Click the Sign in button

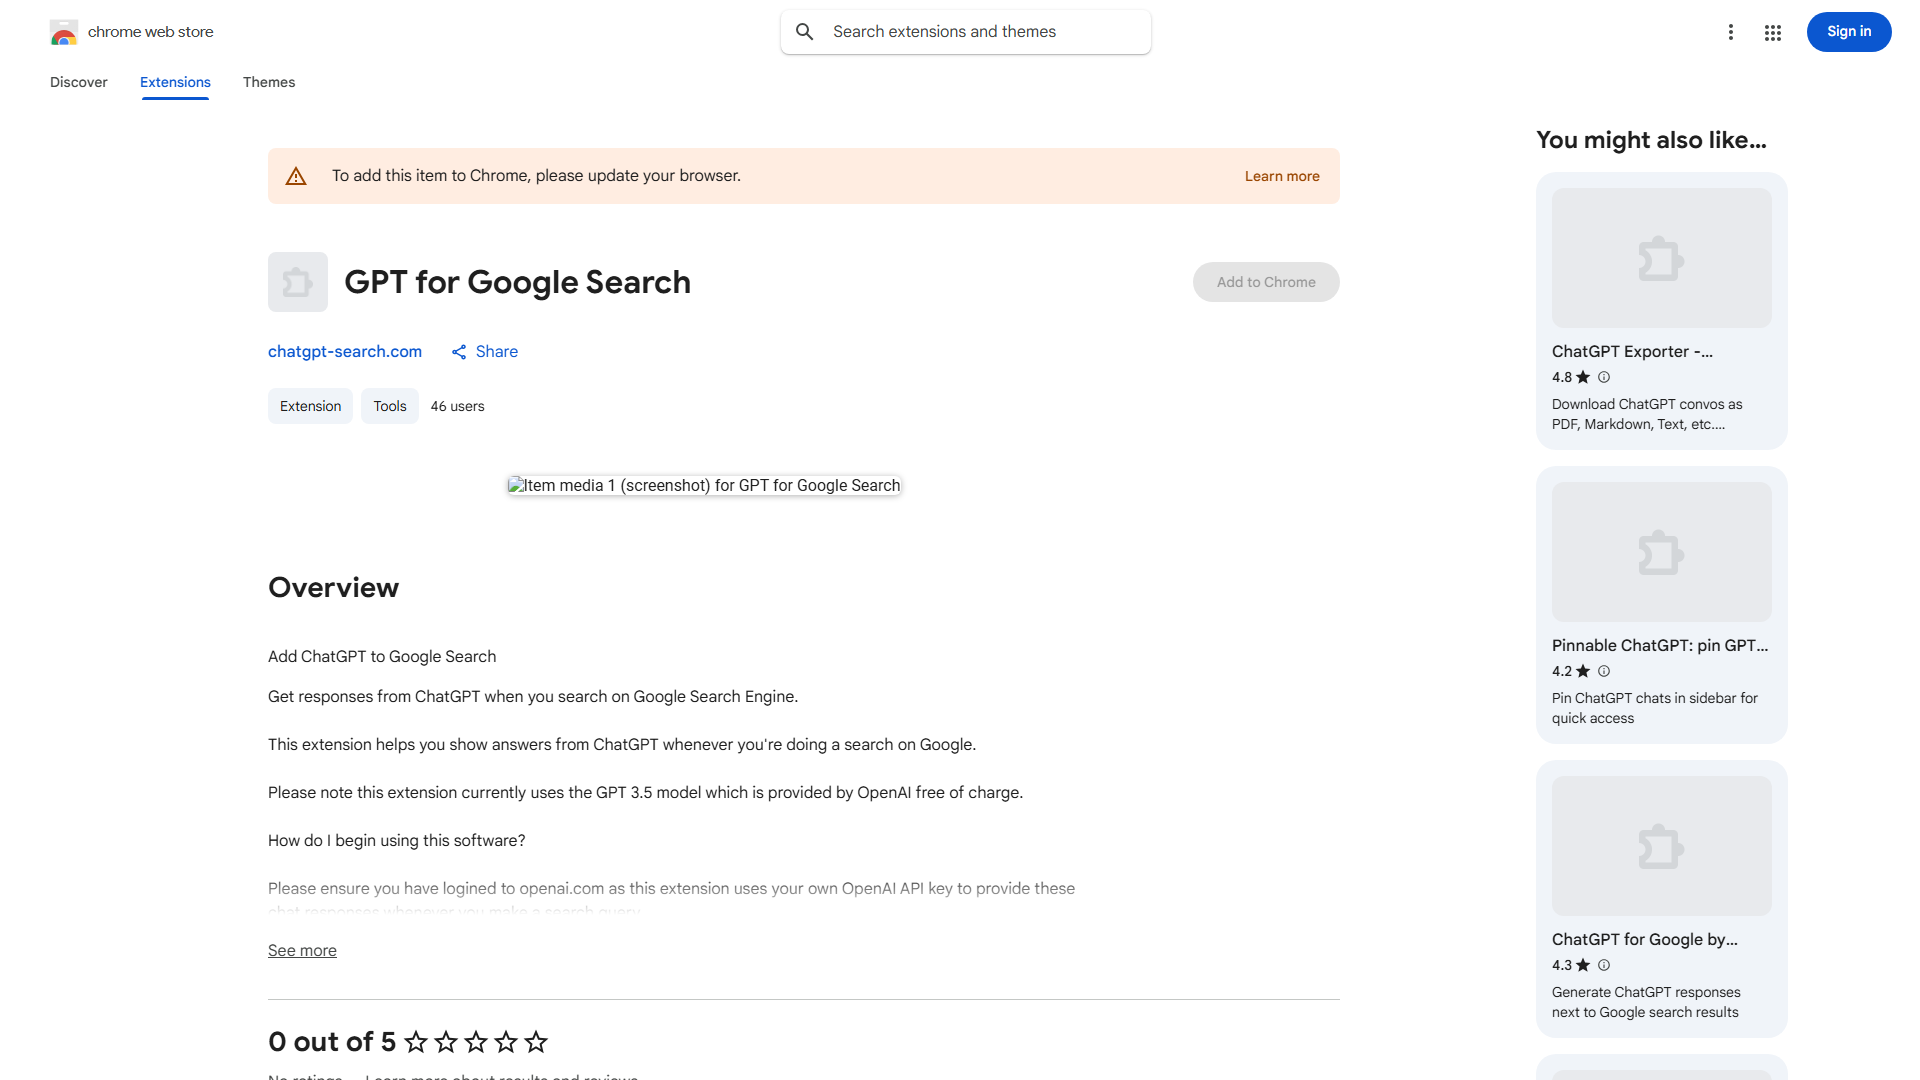[1848, 31]
